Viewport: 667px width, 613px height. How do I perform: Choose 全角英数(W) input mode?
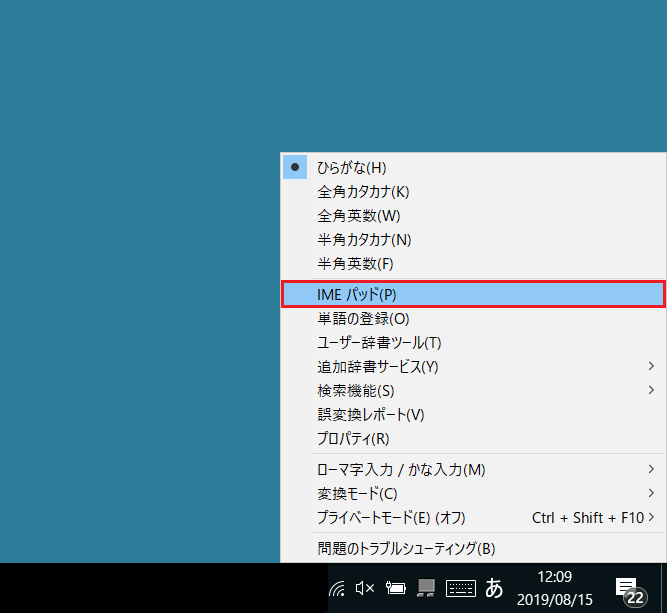473,216
